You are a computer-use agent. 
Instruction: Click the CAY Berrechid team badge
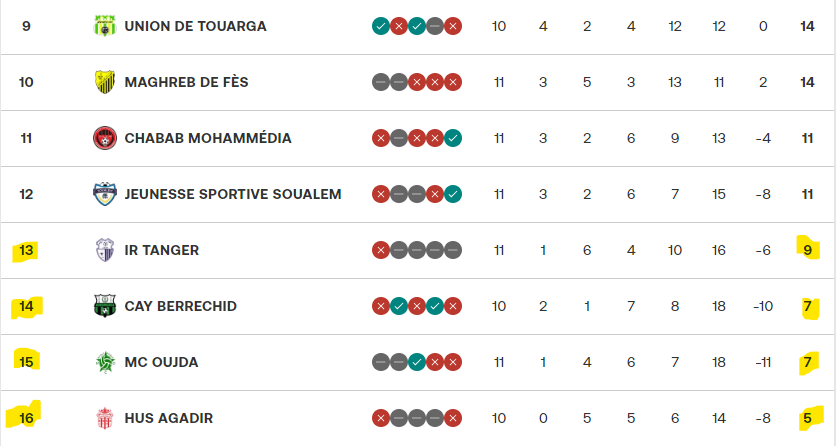pos(104,306)
